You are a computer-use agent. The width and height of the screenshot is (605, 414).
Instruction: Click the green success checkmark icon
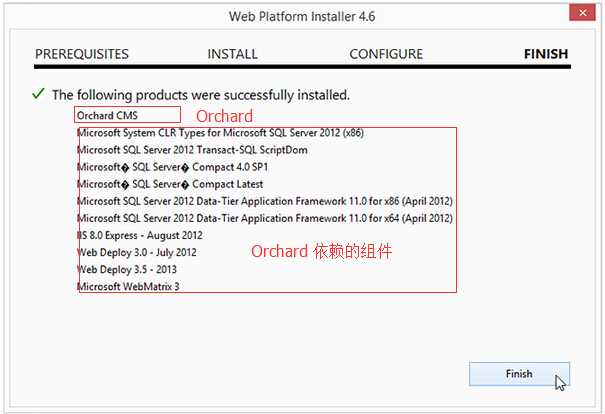(38, 94)
